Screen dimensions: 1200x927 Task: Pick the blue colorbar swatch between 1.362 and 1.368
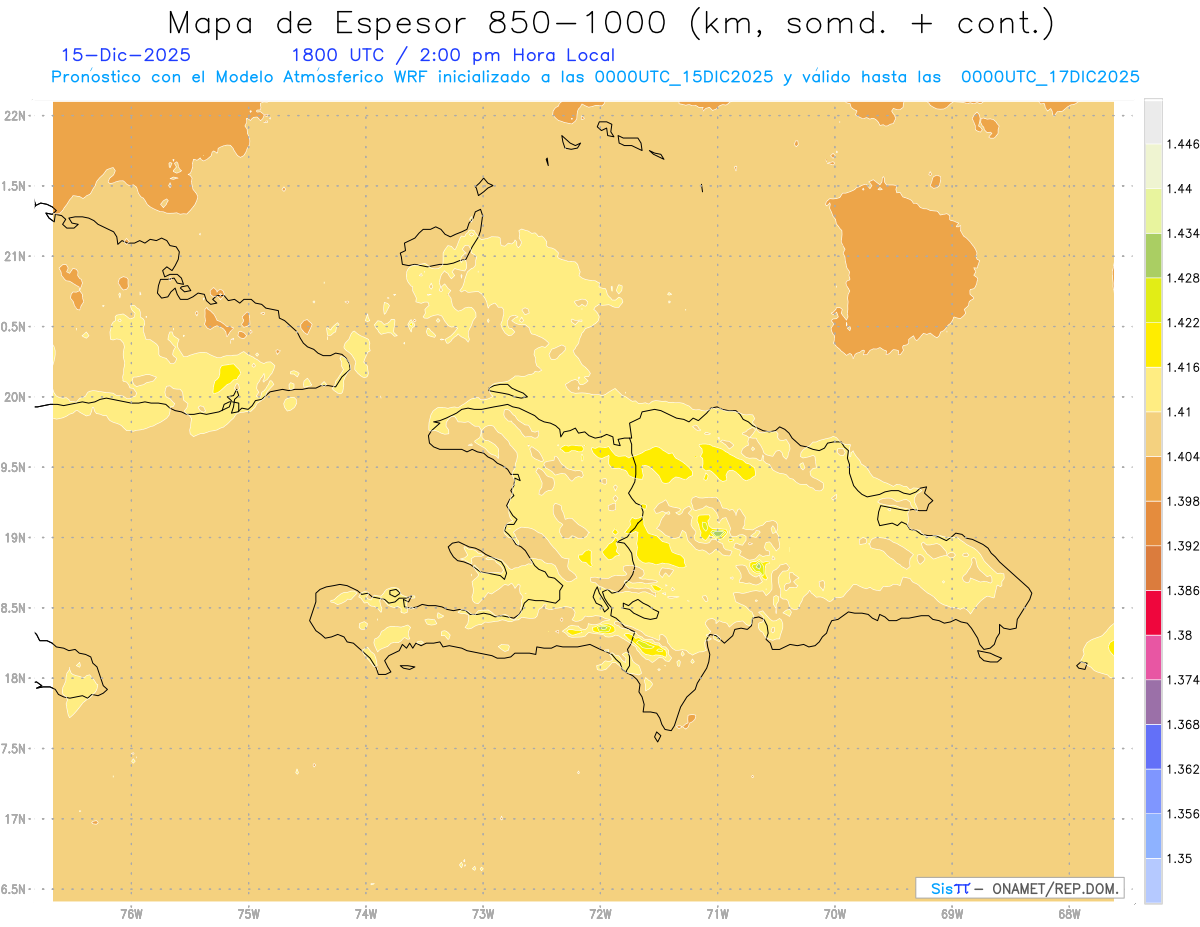click(x=1153, y=746)
